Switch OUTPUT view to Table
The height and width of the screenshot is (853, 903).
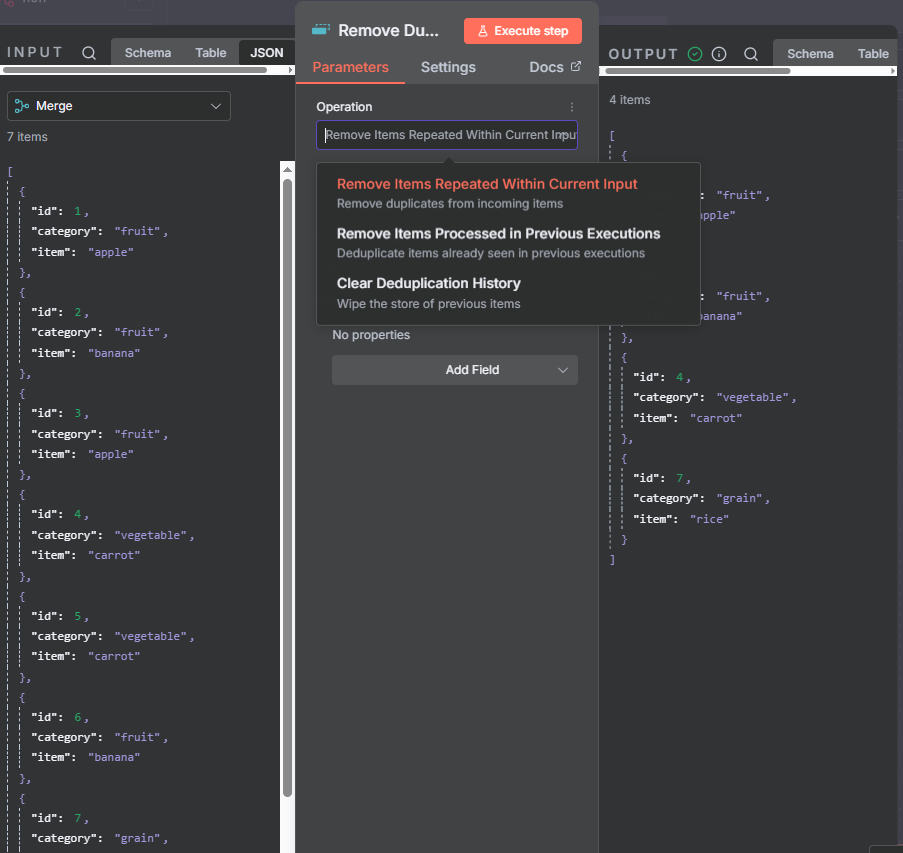pyautogui.click(x=872, y=54)
